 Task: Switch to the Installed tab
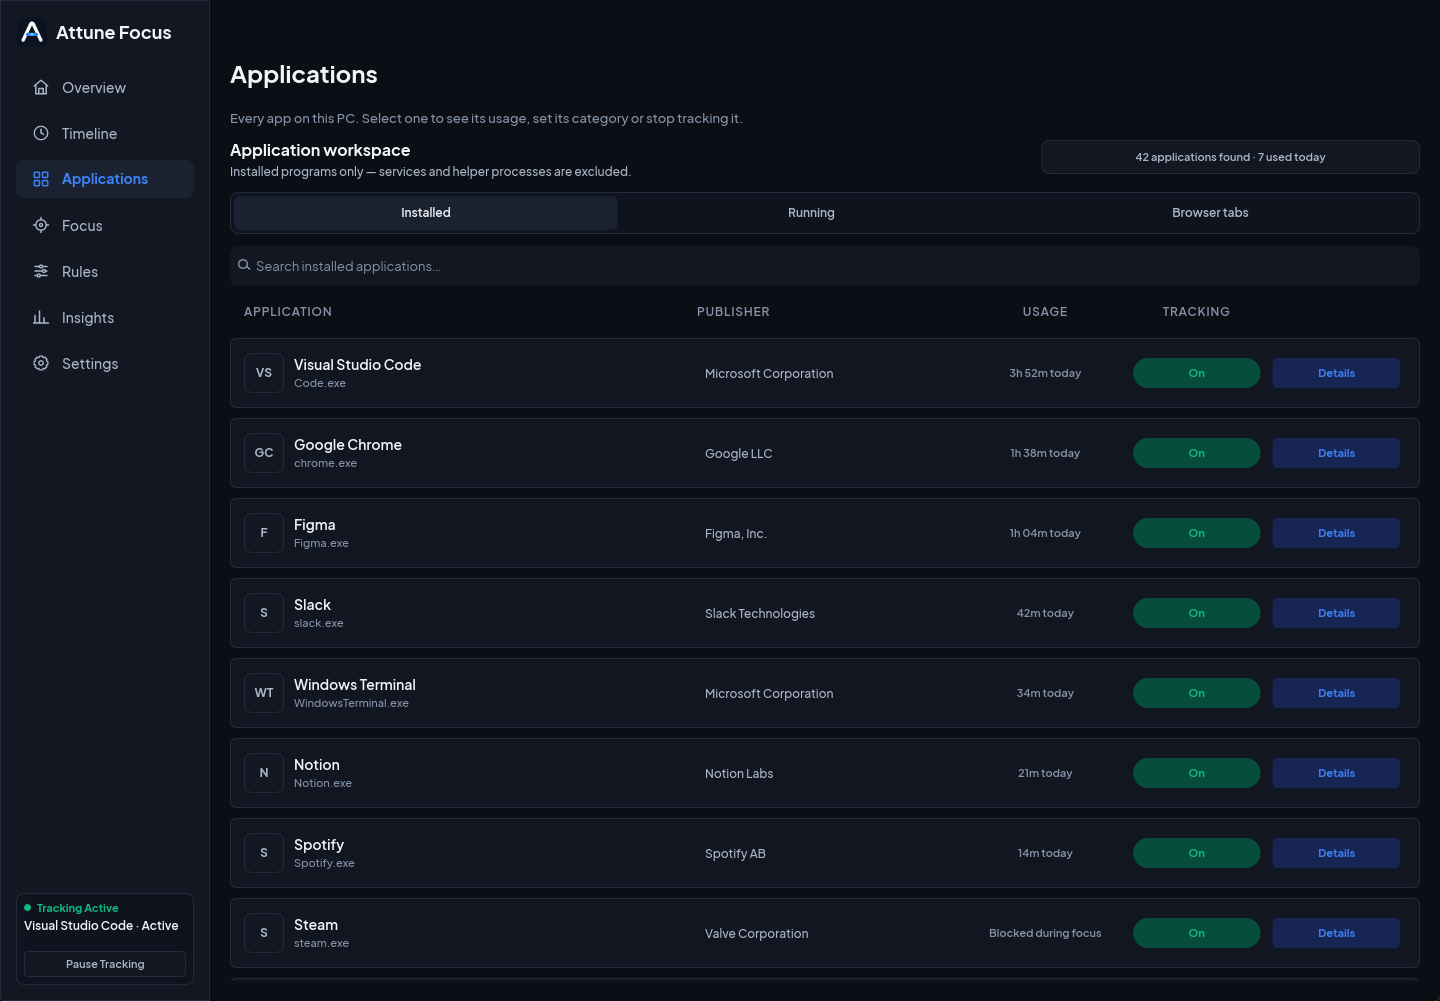tap(426, 213)
